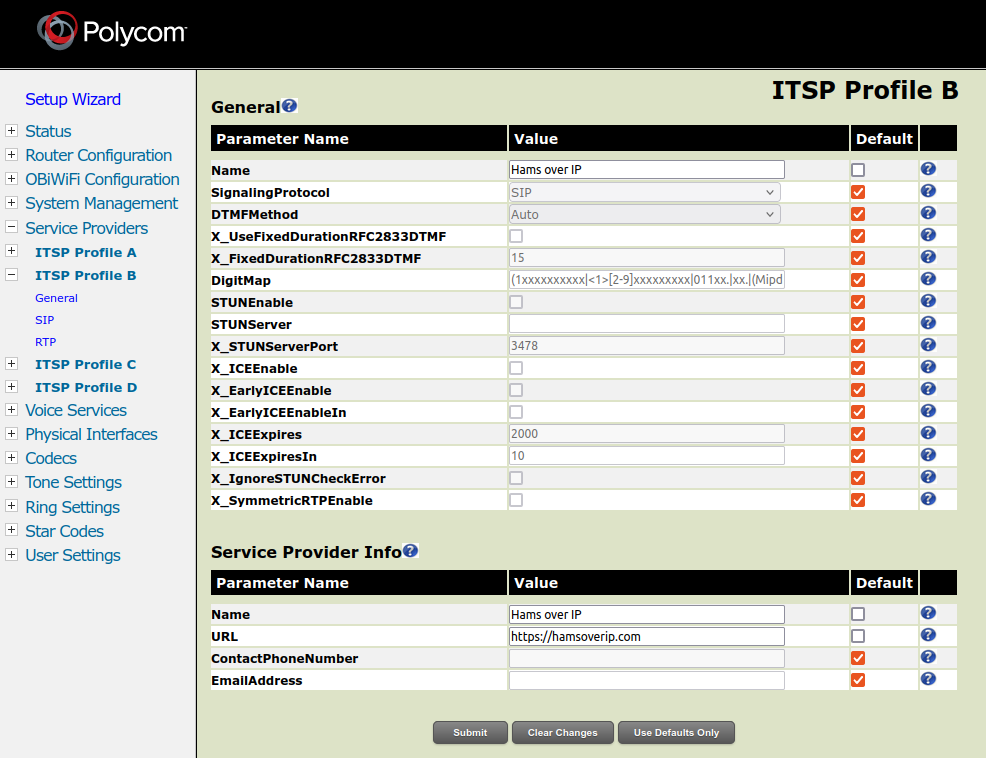The height and width of the screenshot is (758, 986).
Task: Click the General Name input field
Action: coord(646,170)
